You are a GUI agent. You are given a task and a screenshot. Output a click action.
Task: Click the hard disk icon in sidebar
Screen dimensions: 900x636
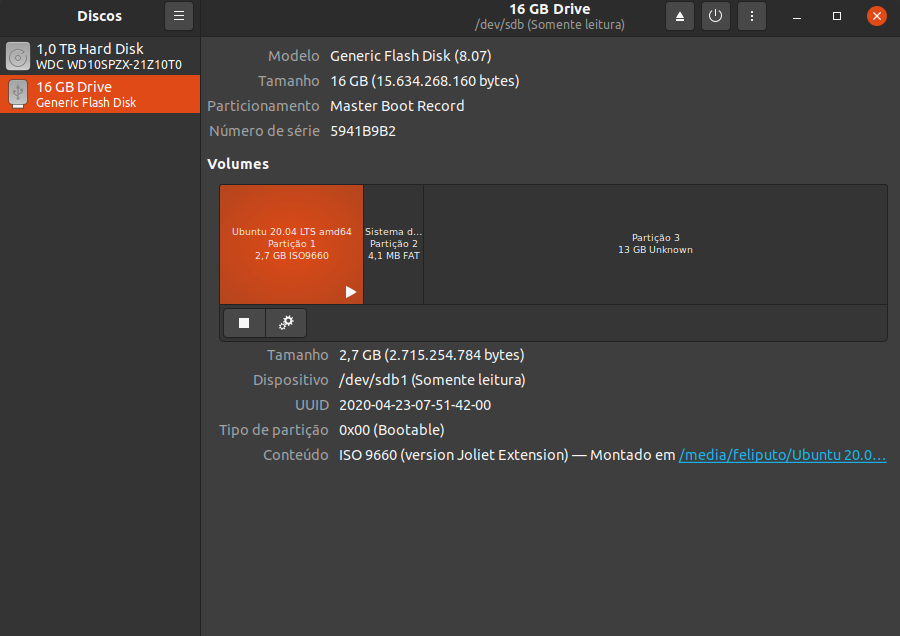tap(18, 56)
